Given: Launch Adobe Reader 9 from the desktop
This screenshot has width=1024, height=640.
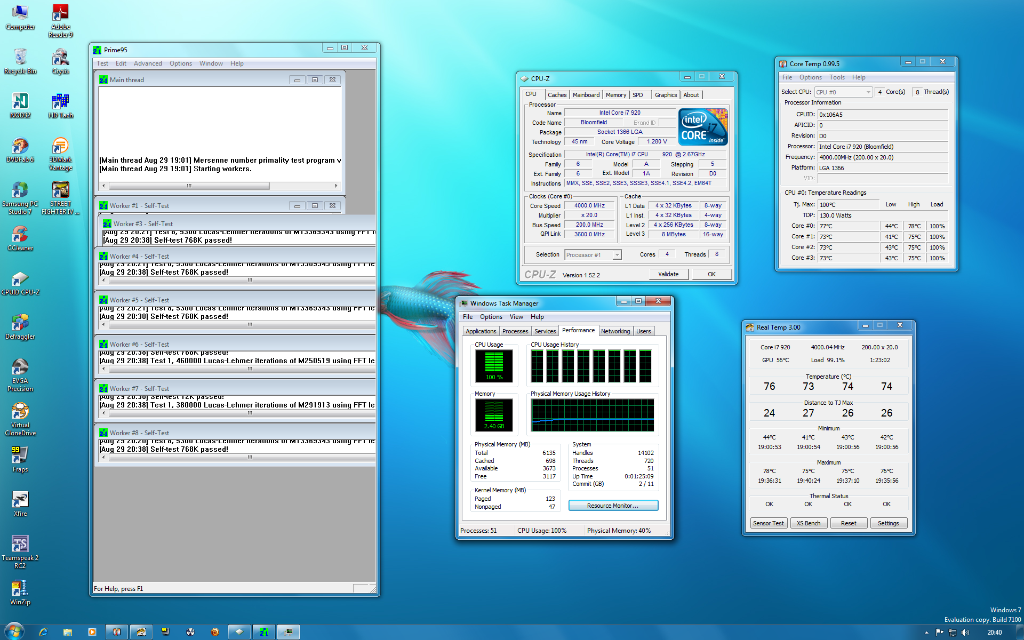Looking at the screenshot, I should click(x=60, y=20).
